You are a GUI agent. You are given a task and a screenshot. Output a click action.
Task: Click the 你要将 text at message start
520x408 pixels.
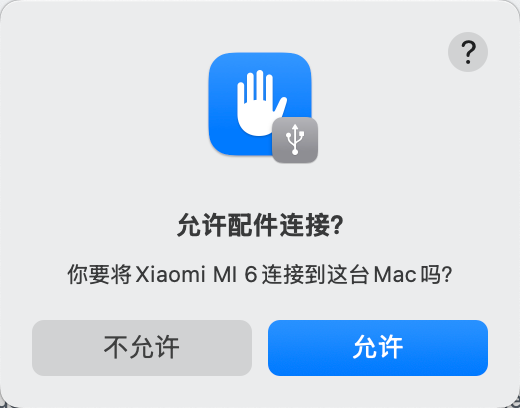click(x=99, y=275)
